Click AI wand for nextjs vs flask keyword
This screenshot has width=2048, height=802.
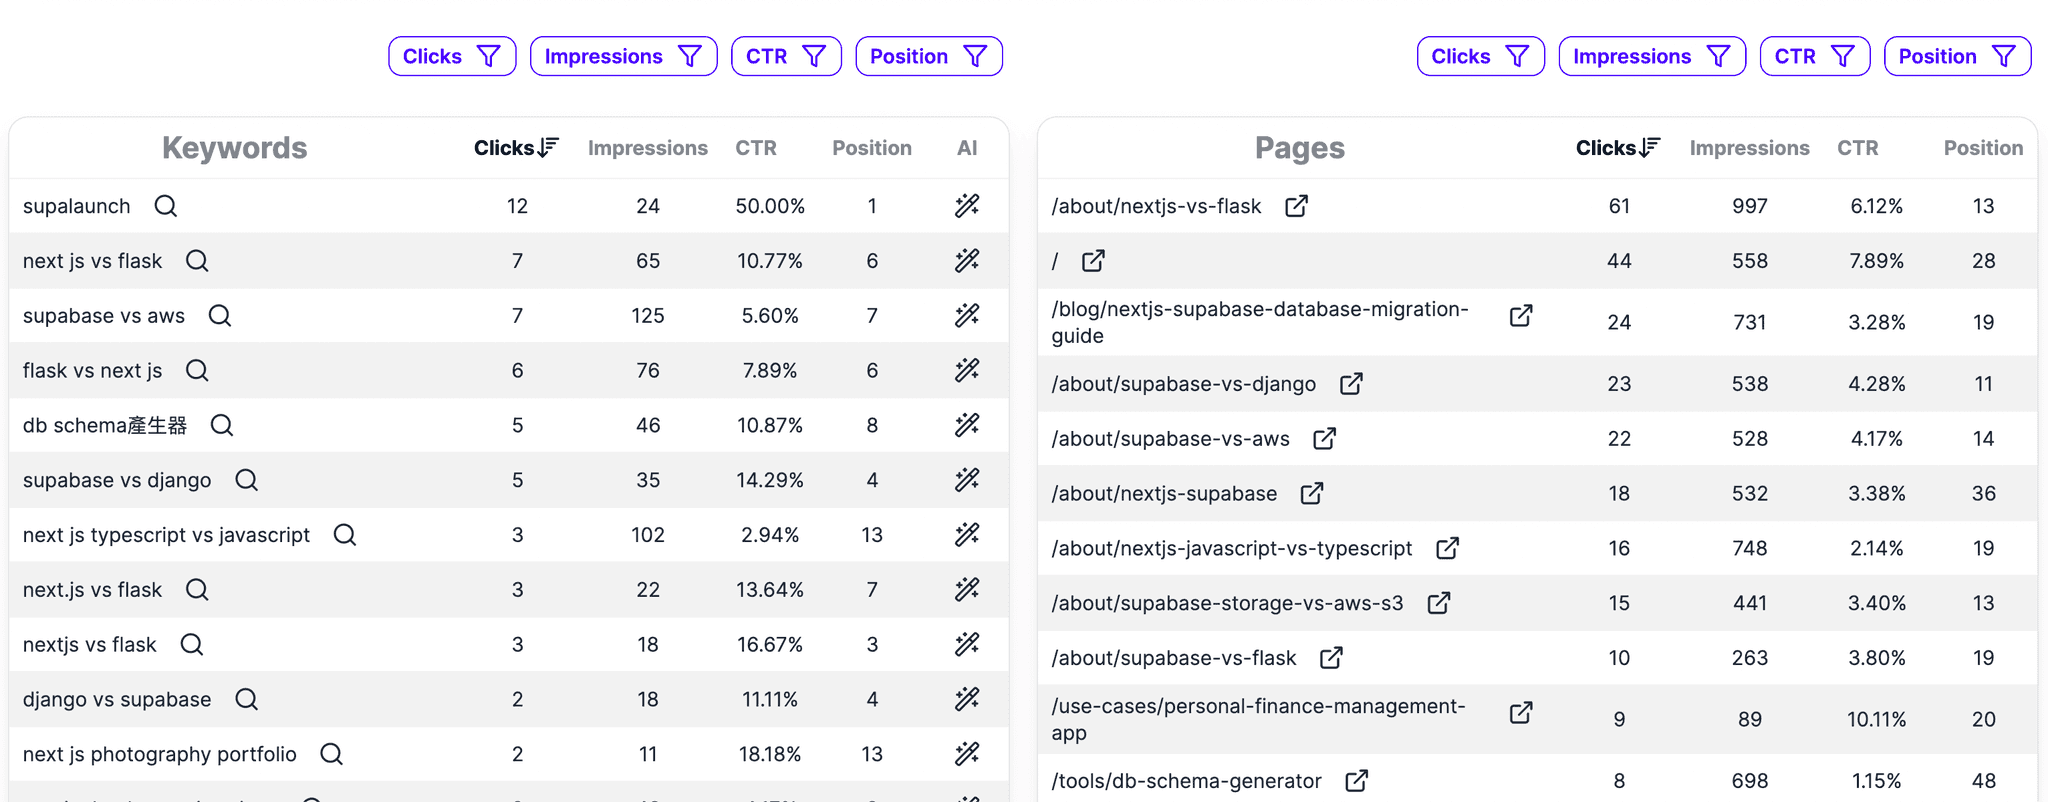966,644
